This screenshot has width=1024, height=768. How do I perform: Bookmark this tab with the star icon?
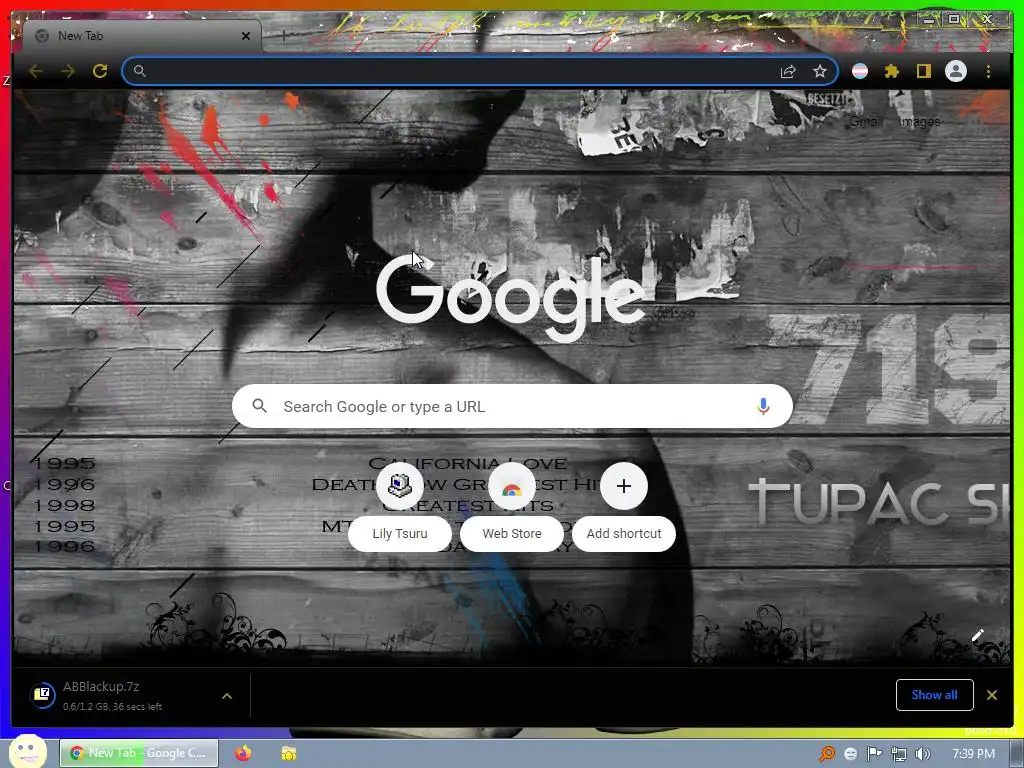coord(820,71)
